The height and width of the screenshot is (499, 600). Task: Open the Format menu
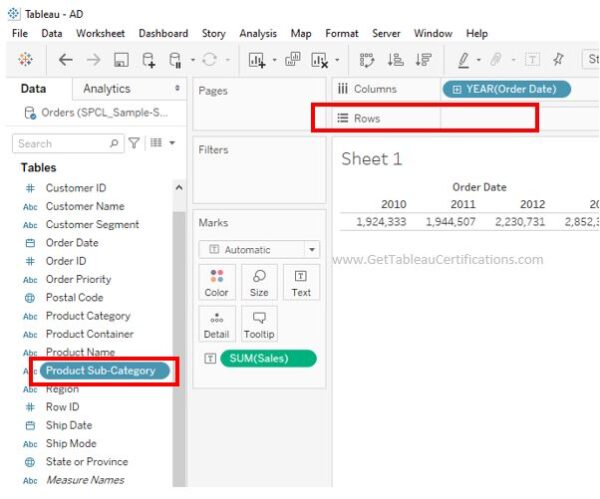[x=342, y=34]
